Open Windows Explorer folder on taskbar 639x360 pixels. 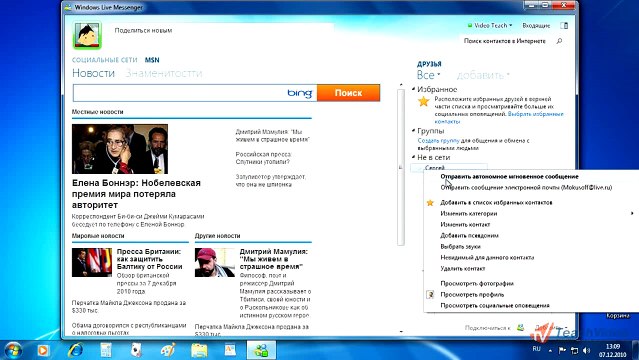199,350
